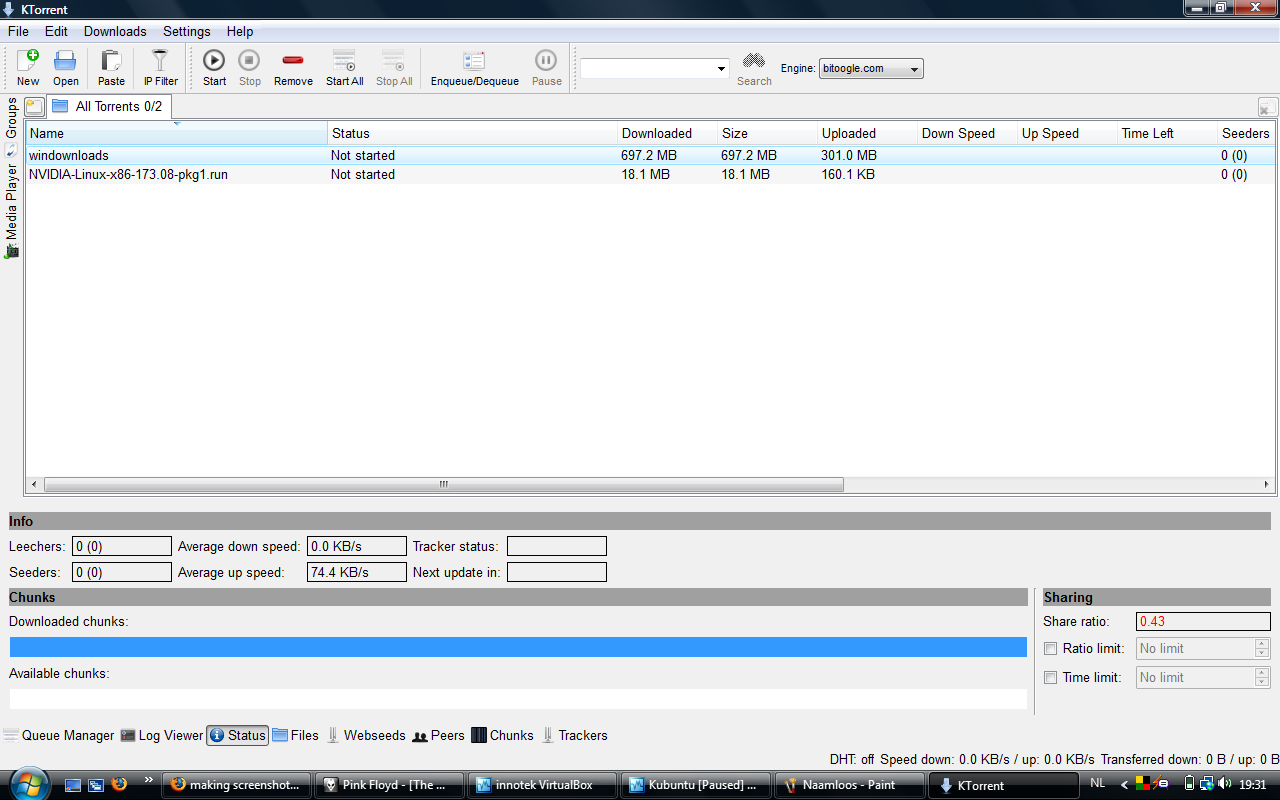Image resolution: width=1280 pixels, height=800 pixels.
Task: Switch to the Status panel tab
Action: [238, 736]
